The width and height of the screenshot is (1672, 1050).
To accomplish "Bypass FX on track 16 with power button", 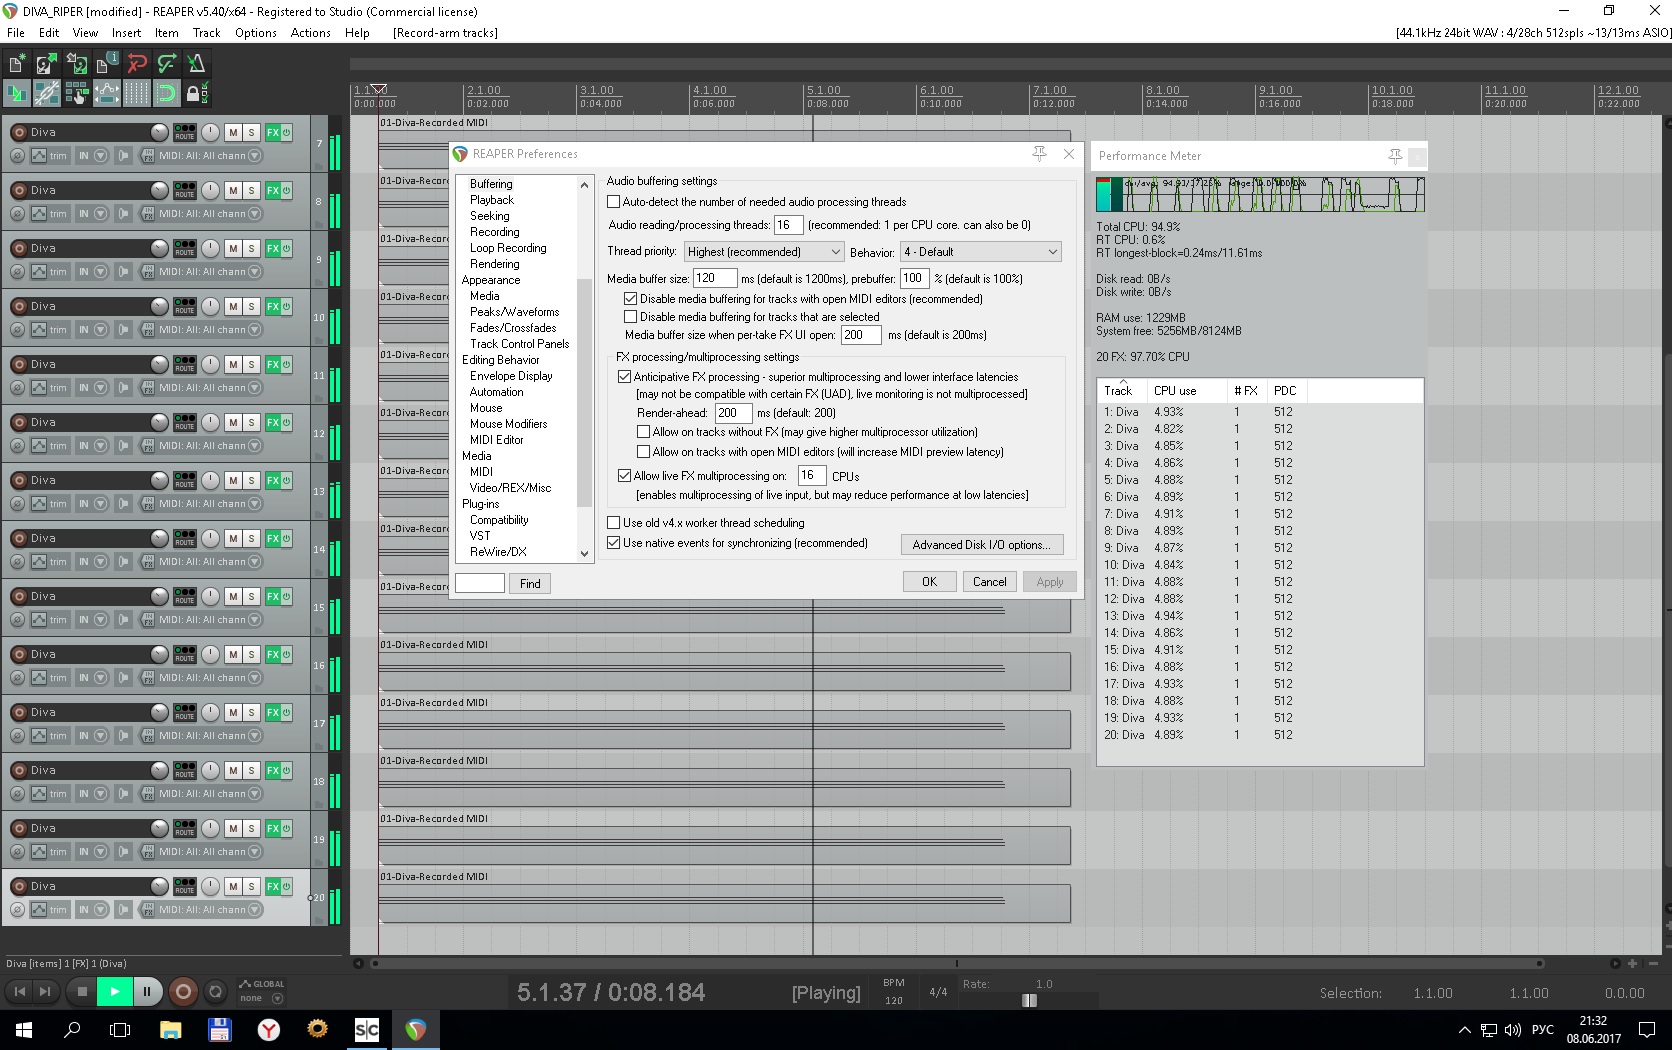I will tap(286, 654).
